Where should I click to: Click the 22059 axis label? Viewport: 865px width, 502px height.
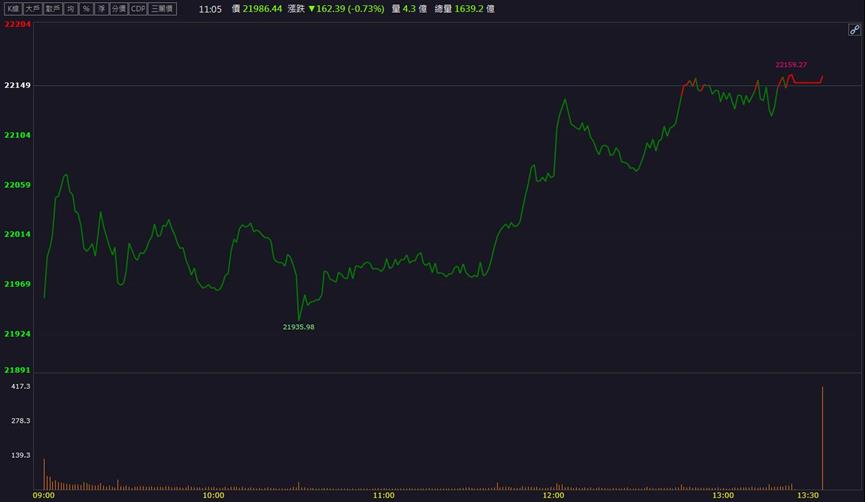18,184
